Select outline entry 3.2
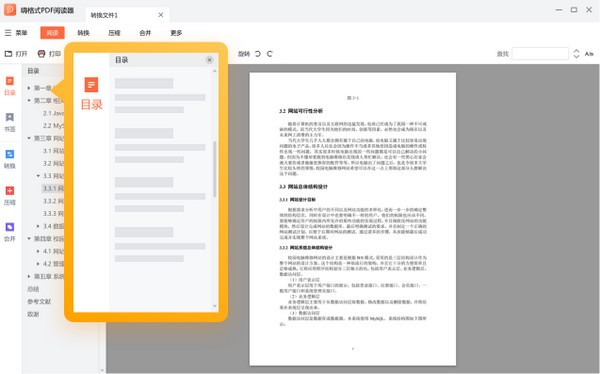 click(x=53, y=163)
